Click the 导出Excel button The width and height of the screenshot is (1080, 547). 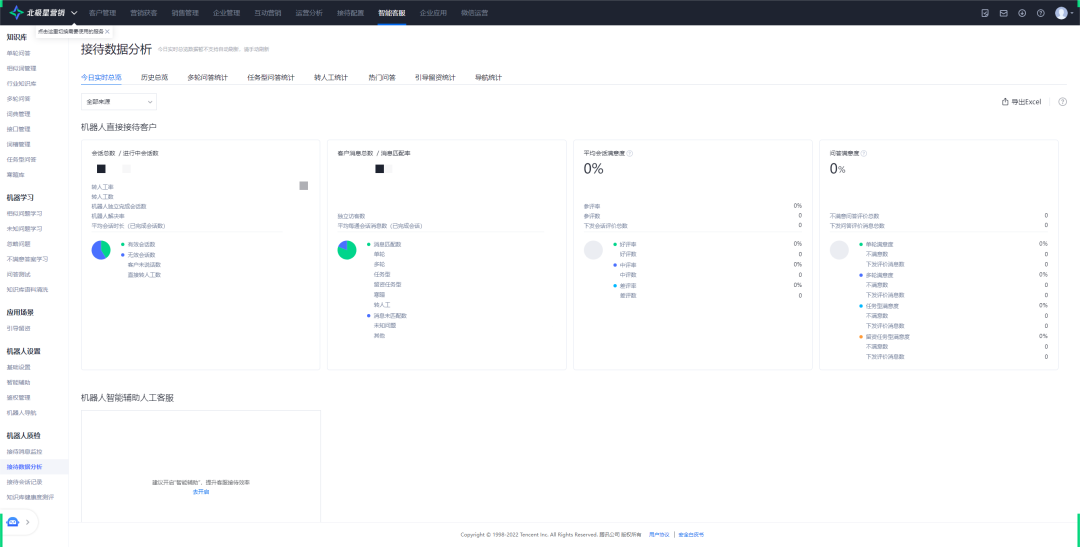1021,102
